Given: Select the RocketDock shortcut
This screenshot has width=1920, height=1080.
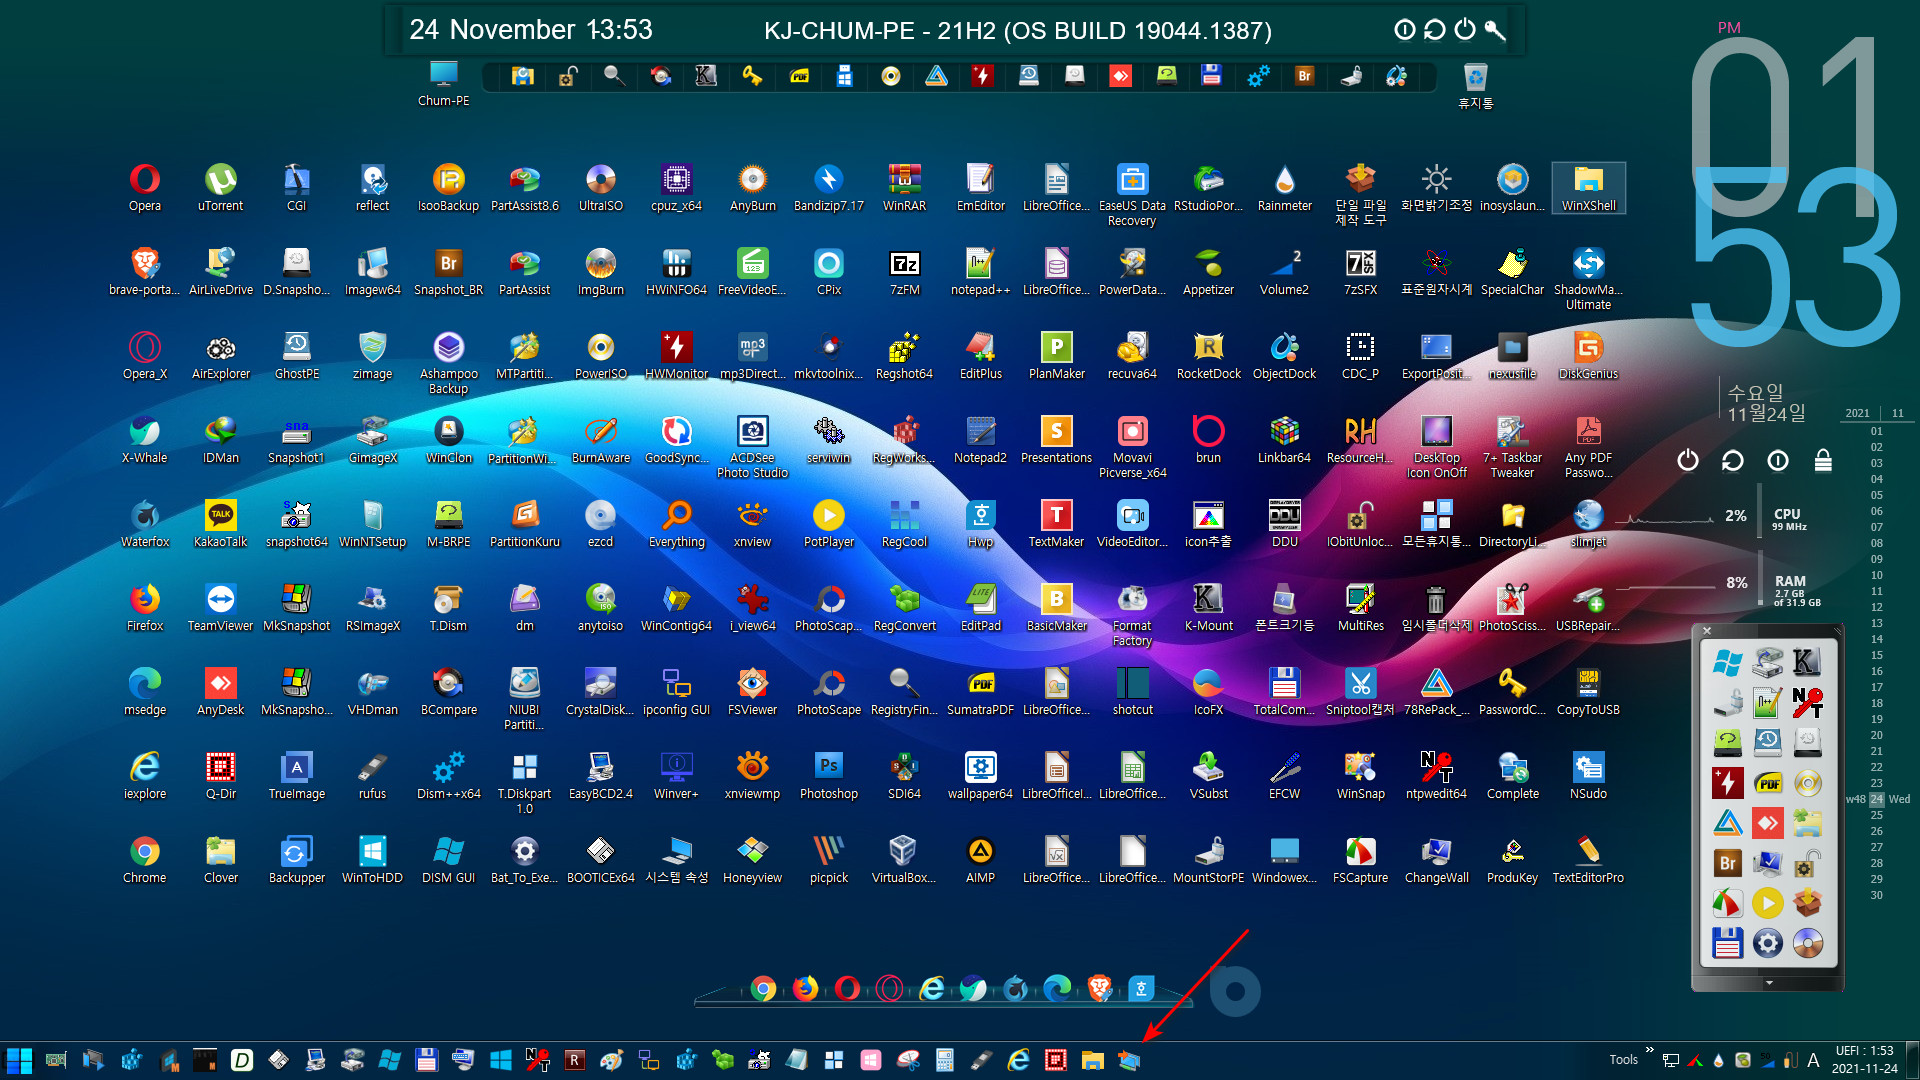Looking at the screenshot, I should [x=1208, y=356].
